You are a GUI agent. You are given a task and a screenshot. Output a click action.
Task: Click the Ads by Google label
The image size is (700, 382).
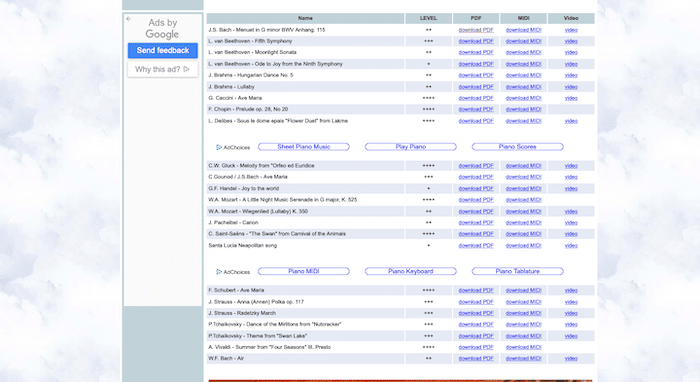coord(162,28)
